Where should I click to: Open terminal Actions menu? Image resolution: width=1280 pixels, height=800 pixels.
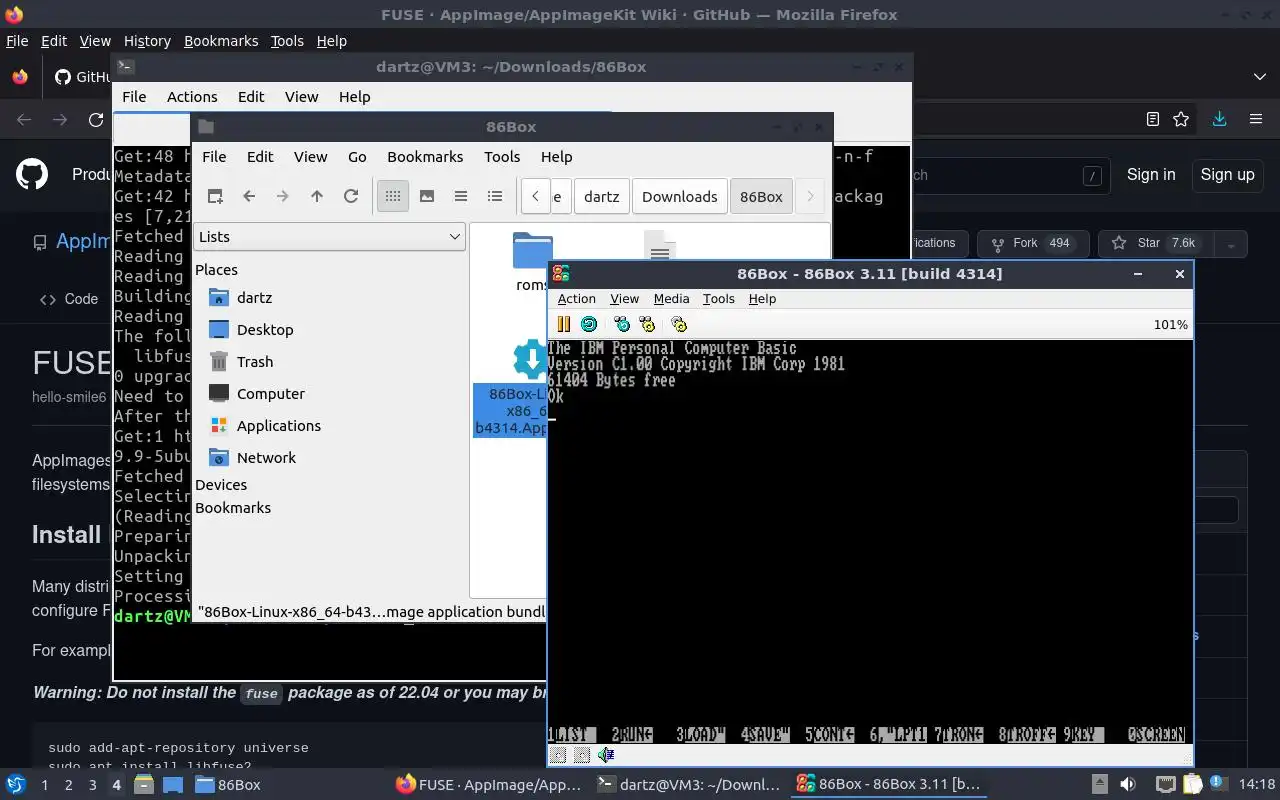pos(192,97)
